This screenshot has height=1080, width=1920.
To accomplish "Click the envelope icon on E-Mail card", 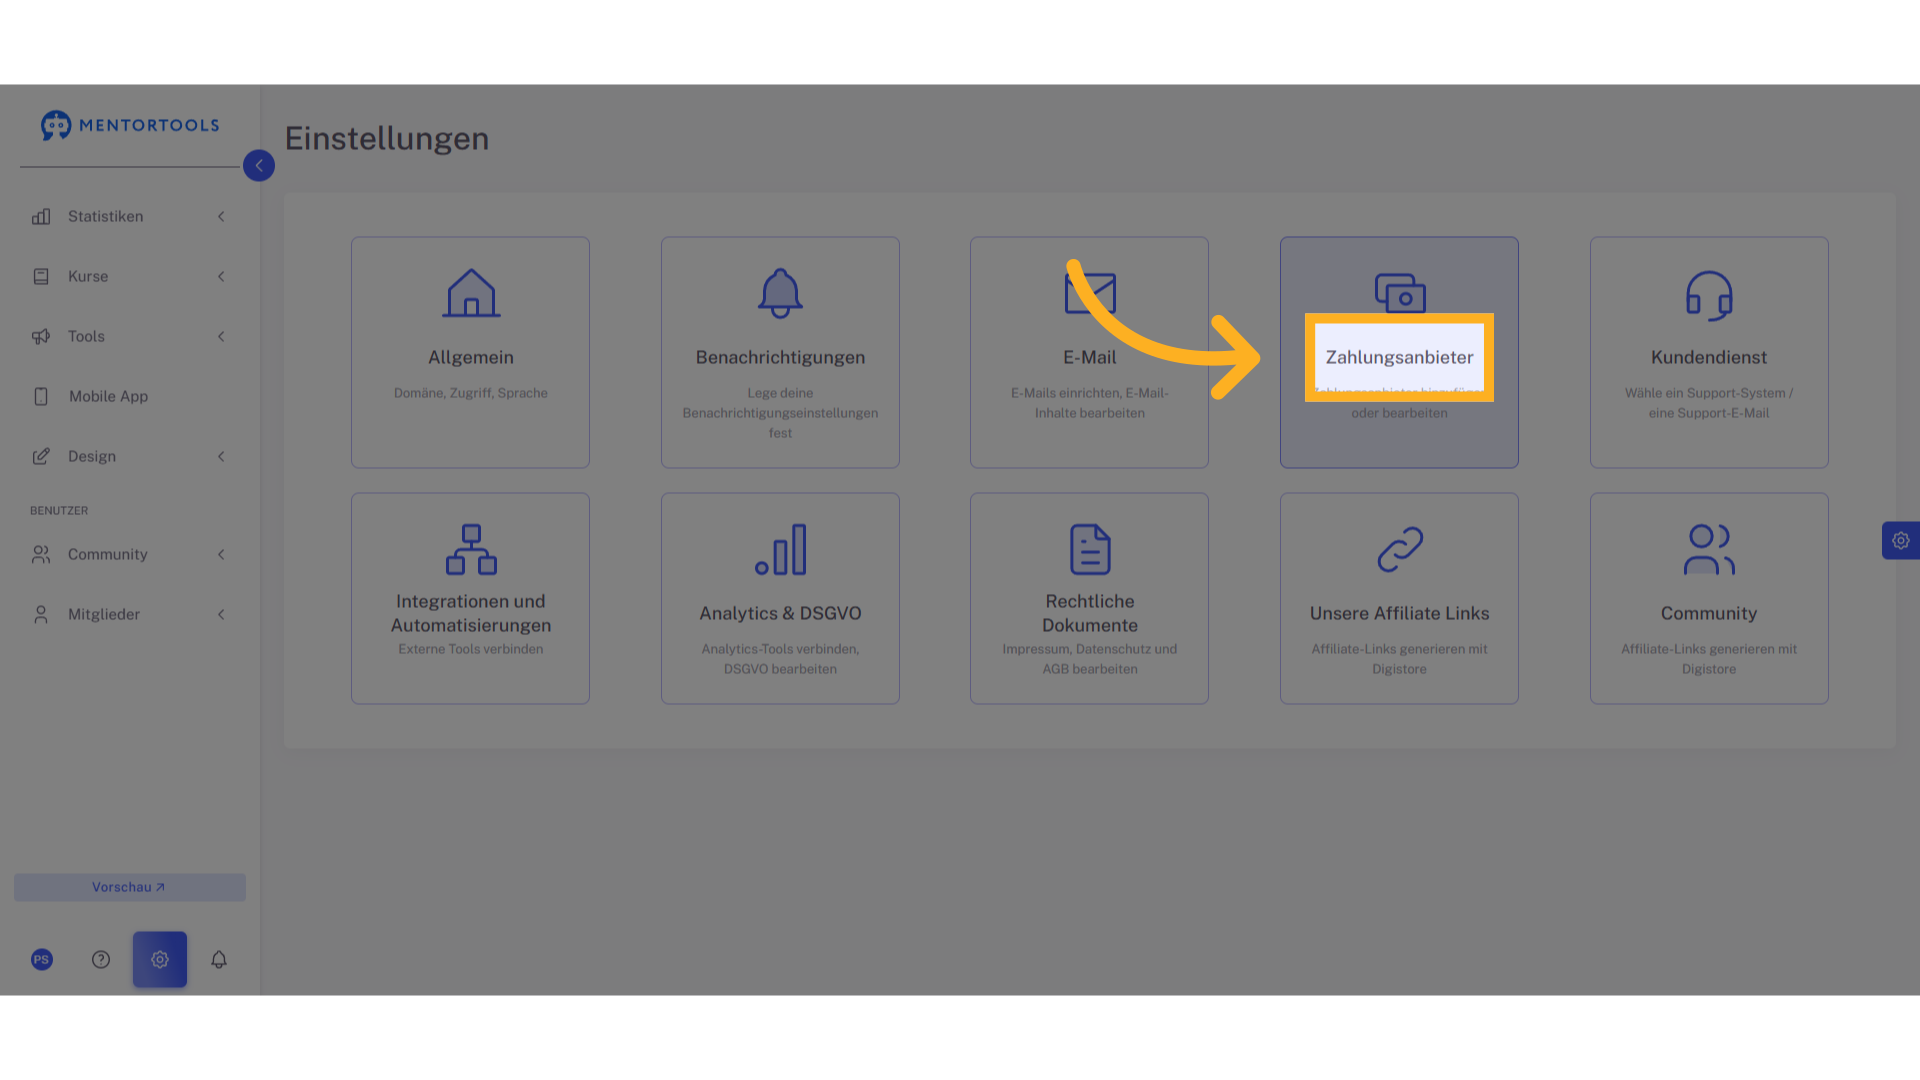I will coord(1090,294).
